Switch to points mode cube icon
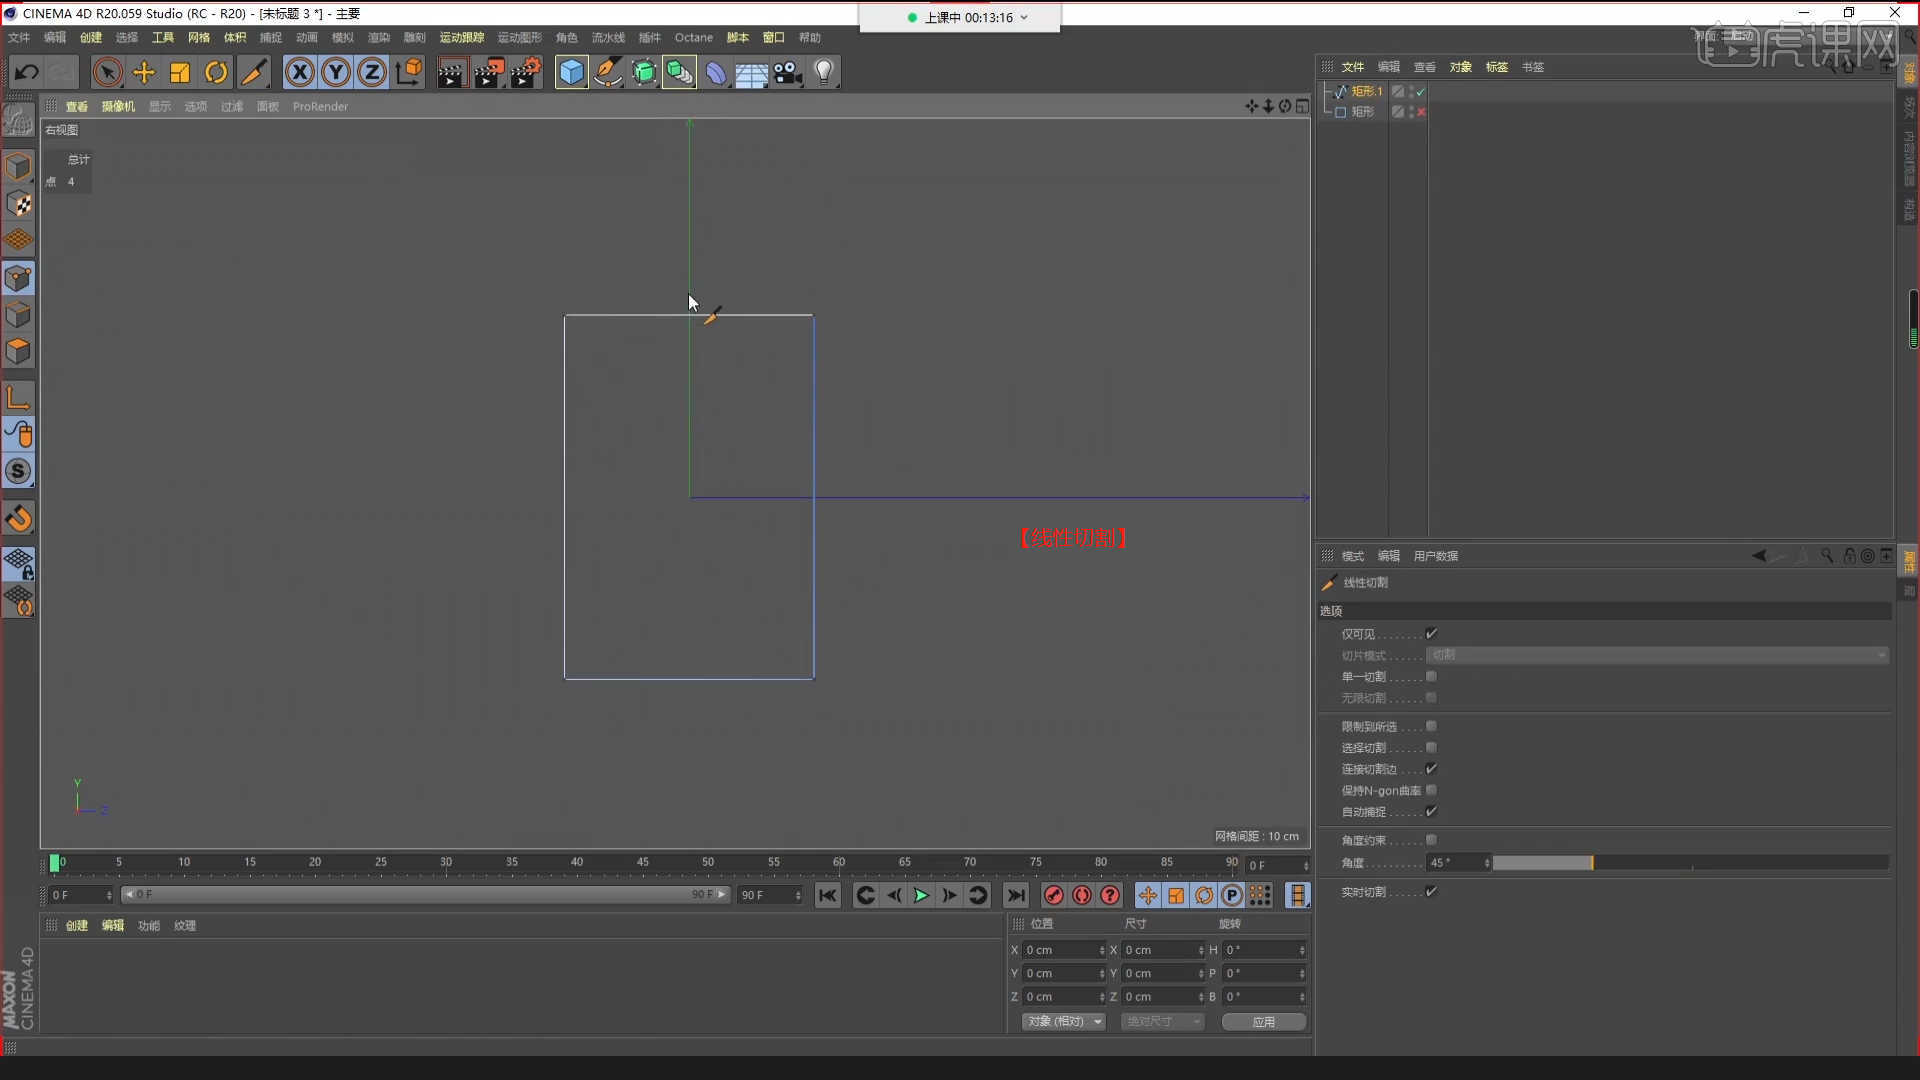The image size is (1920, 1080). pos(18,279)
